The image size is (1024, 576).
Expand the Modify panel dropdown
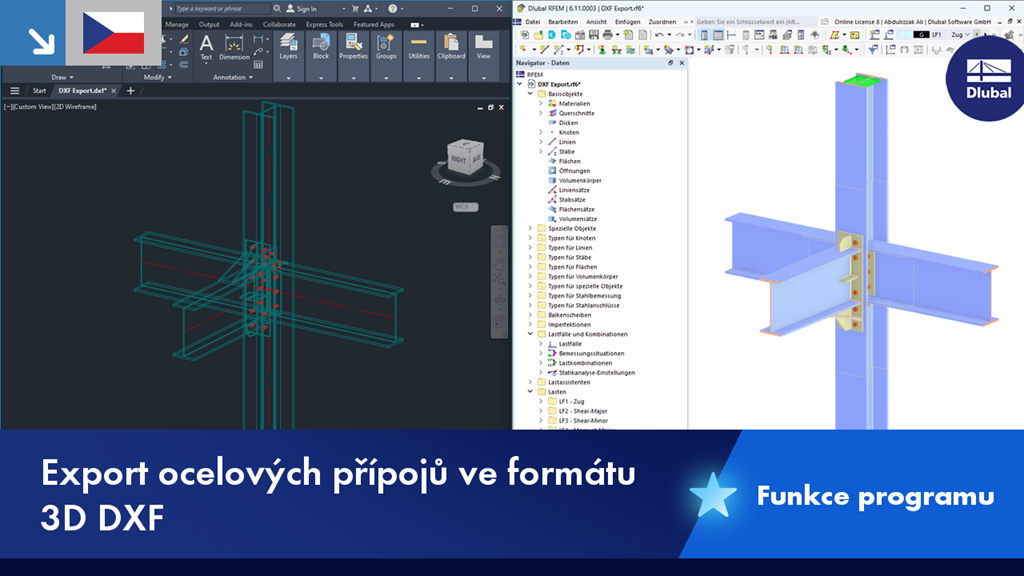coord(157,77)
